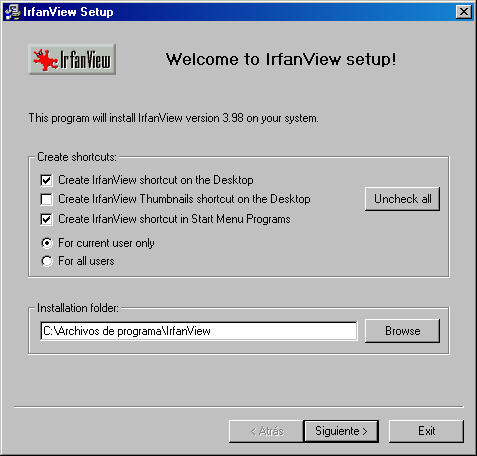Click the IrfanView Setup title bar text

point(68,12)
